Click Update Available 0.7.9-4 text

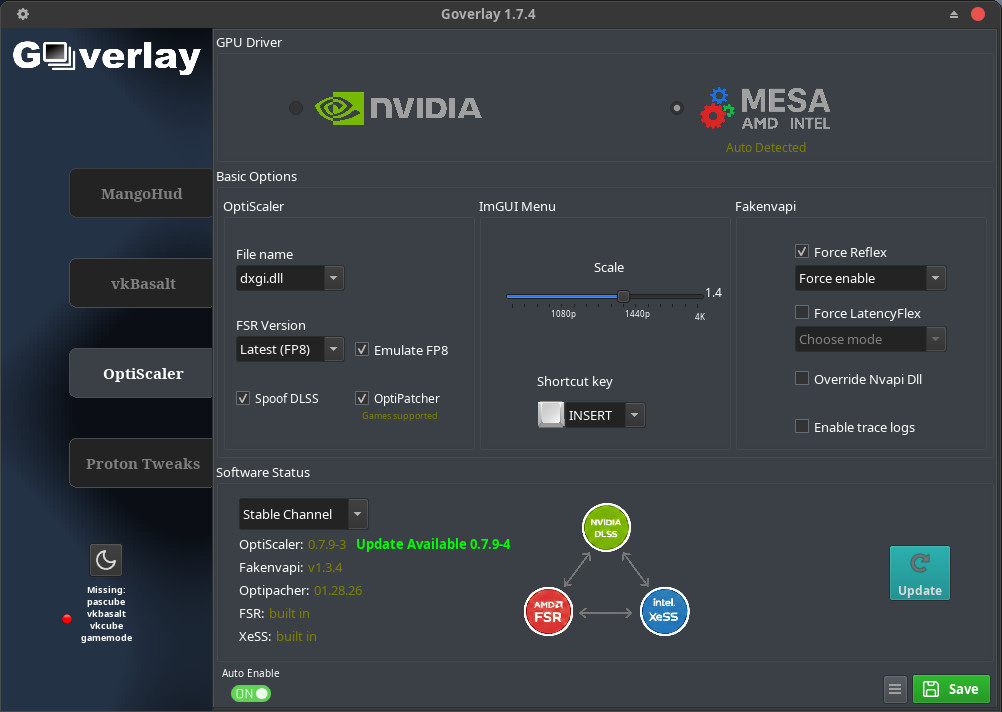[x=433, y=544]
